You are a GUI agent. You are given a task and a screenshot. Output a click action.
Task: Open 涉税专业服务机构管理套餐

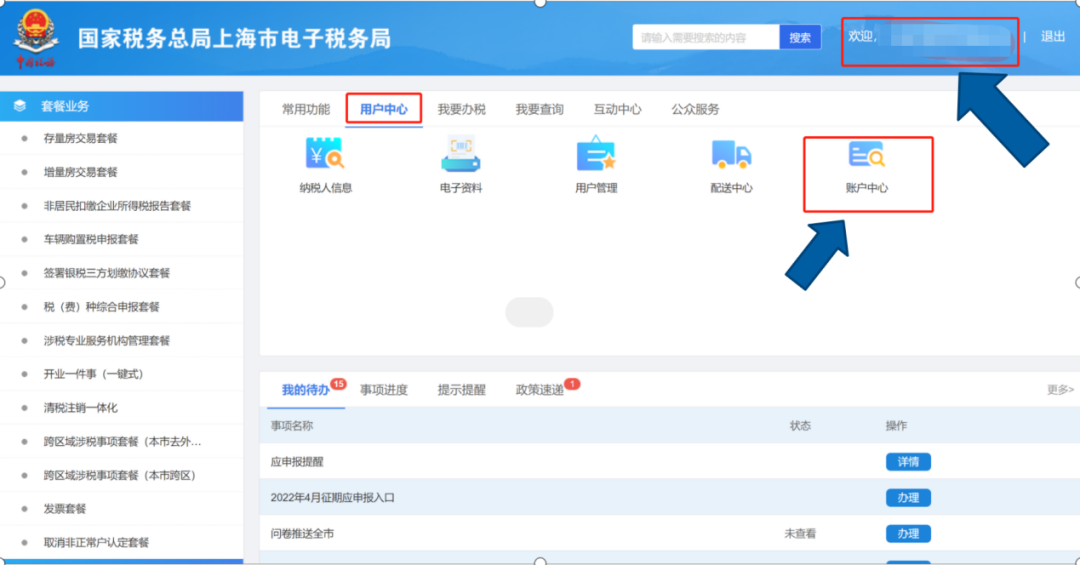tap(107, 340)
